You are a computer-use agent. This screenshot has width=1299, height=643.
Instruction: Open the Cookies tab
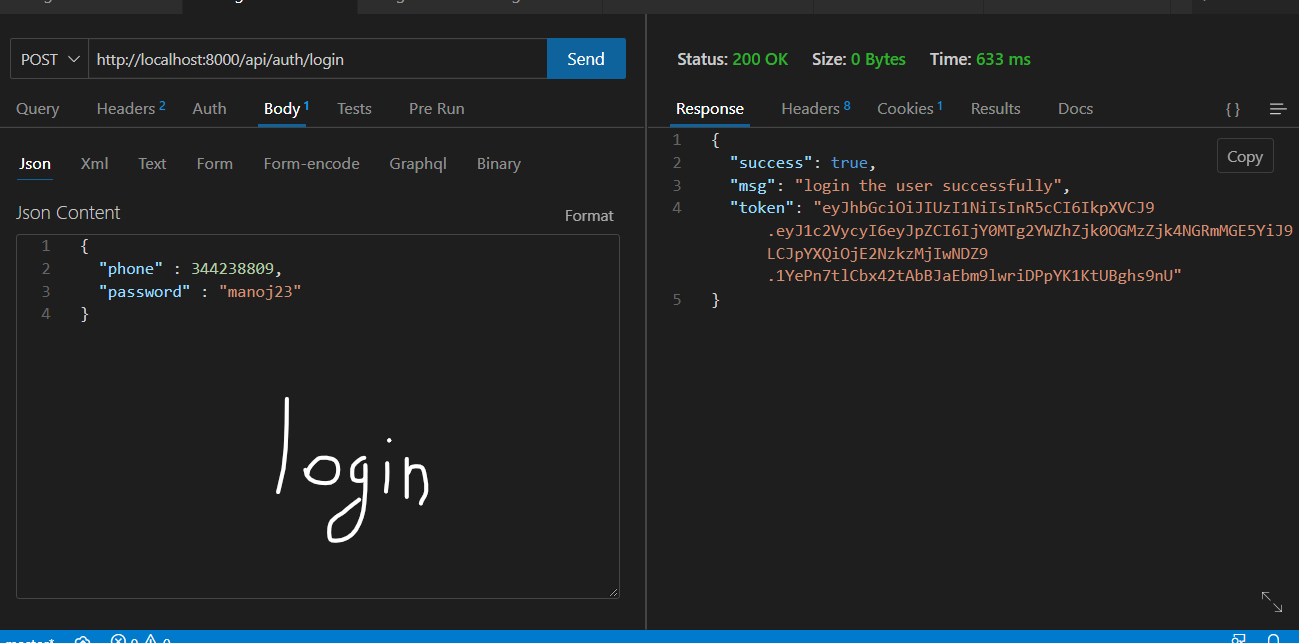click(x=909, y=108)
